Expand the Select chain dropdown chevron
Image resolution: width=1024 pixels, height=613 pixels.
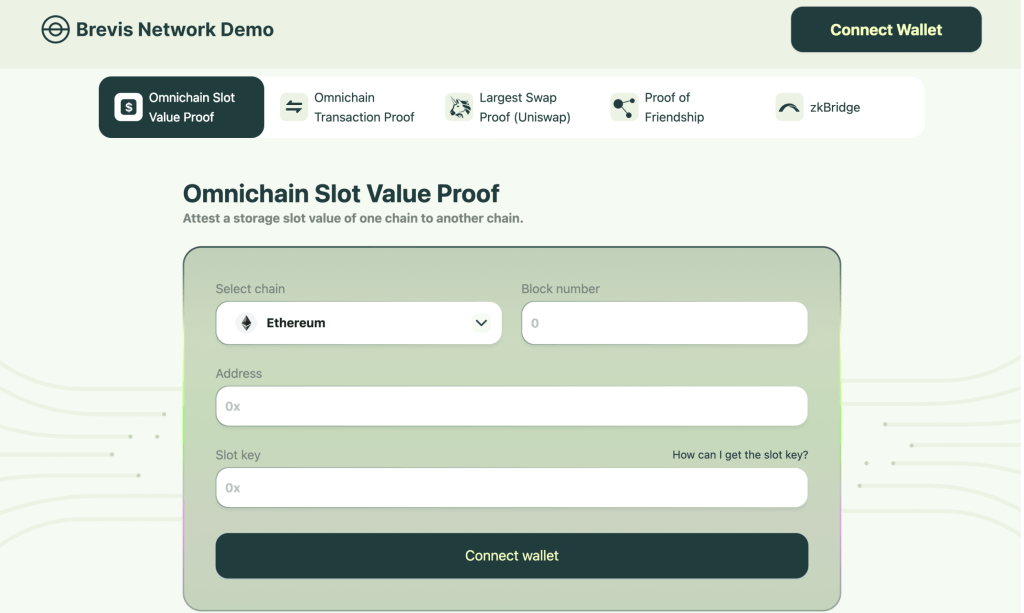click(481, 323)
